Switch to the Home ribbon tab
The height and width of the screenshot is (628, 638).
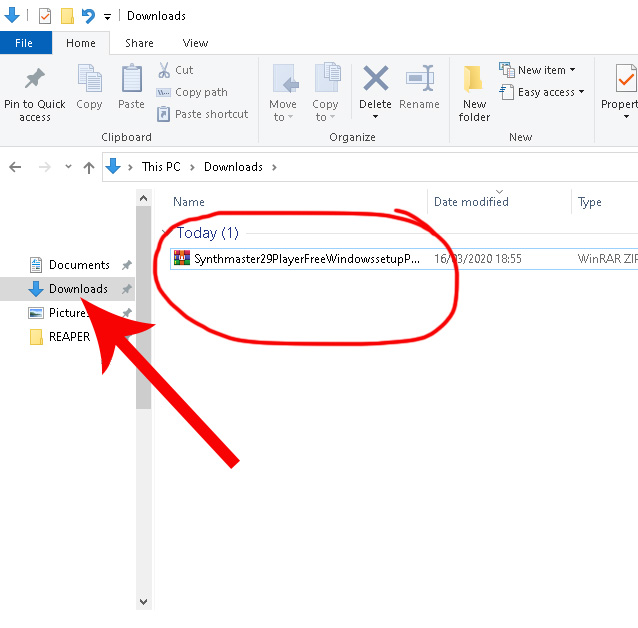pyautogui.click(x=81, y=43)
